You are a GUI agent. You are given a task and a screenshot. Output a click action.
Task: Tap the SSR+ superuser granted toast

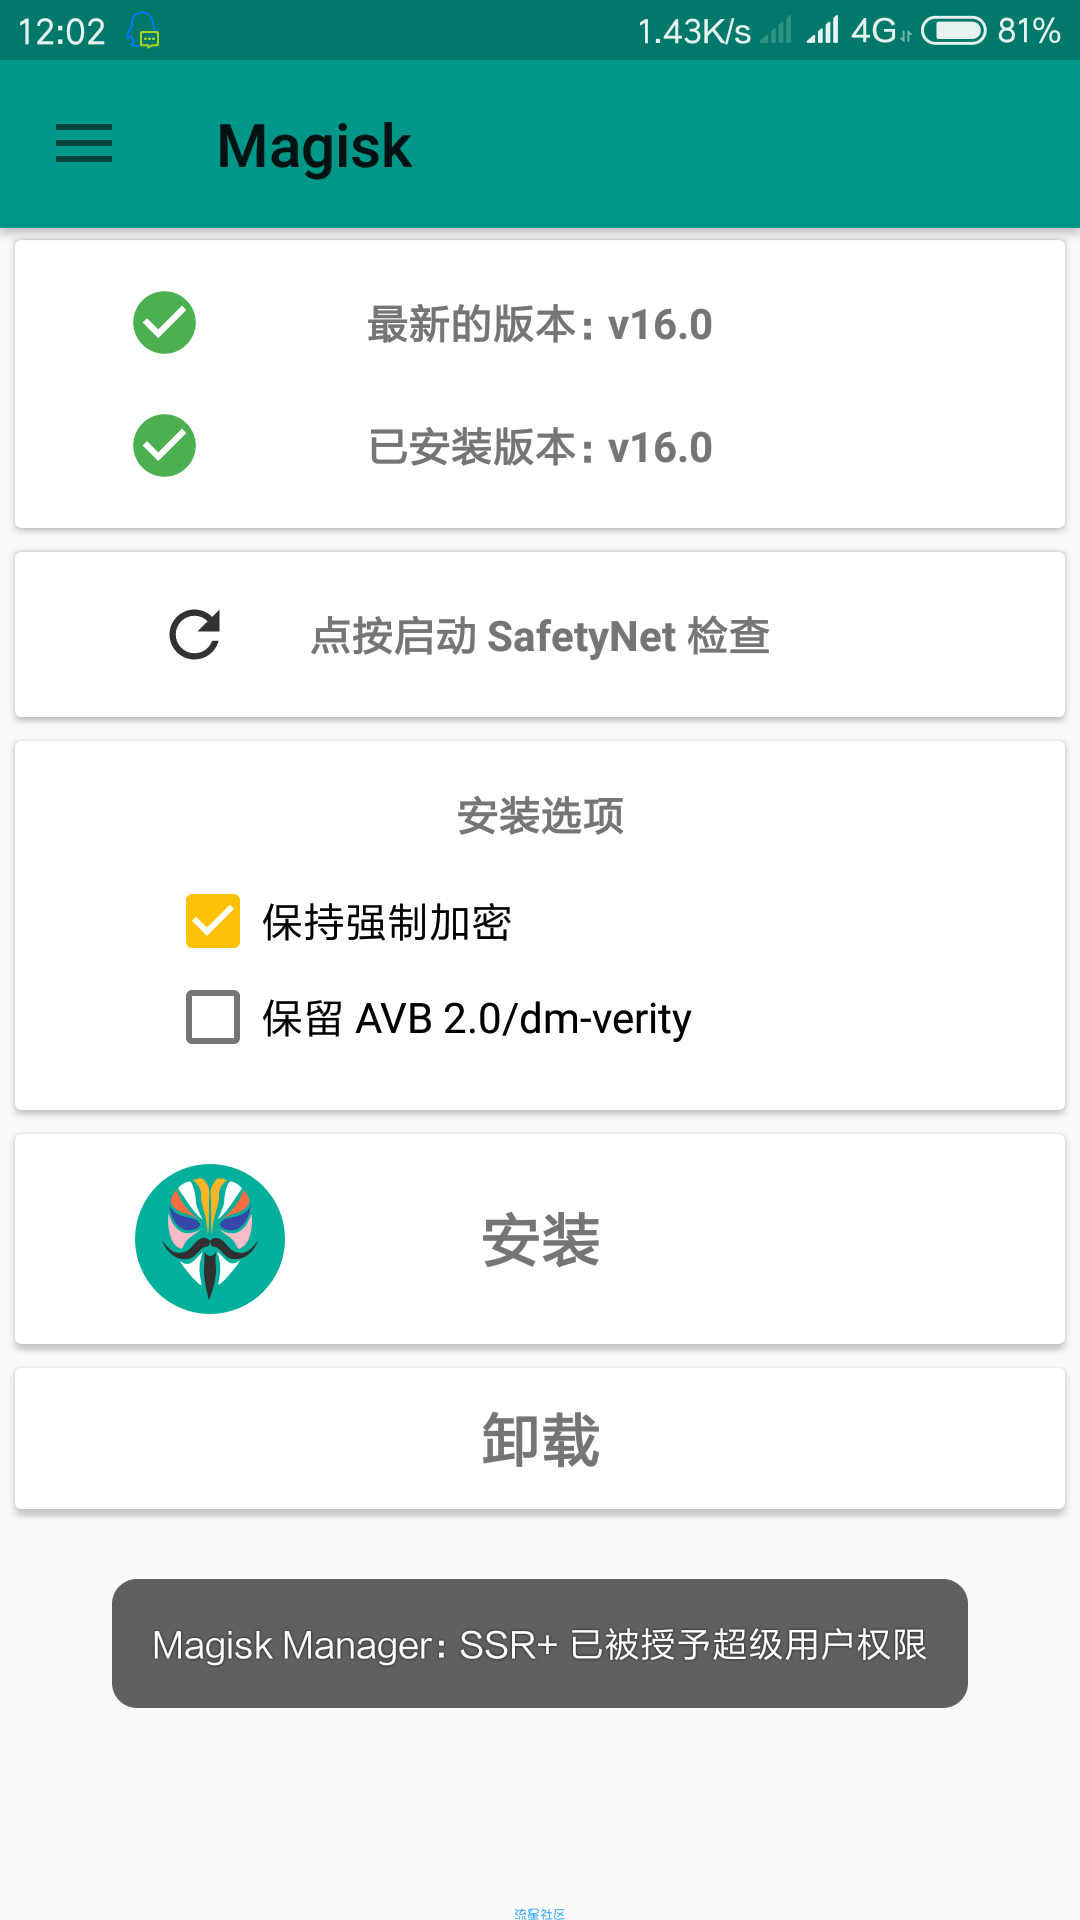(x=540, y=1644)
